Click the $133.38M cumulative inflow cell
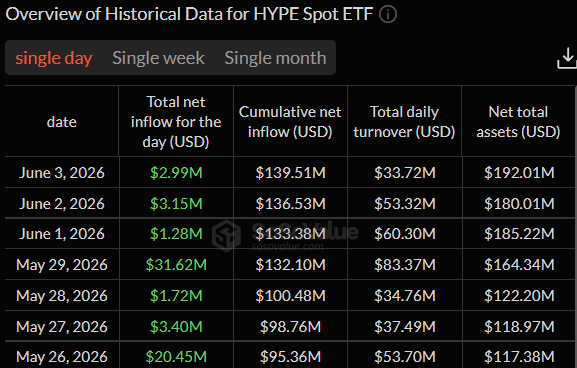The width and height of the screenshot is (577, 368). 290,234
